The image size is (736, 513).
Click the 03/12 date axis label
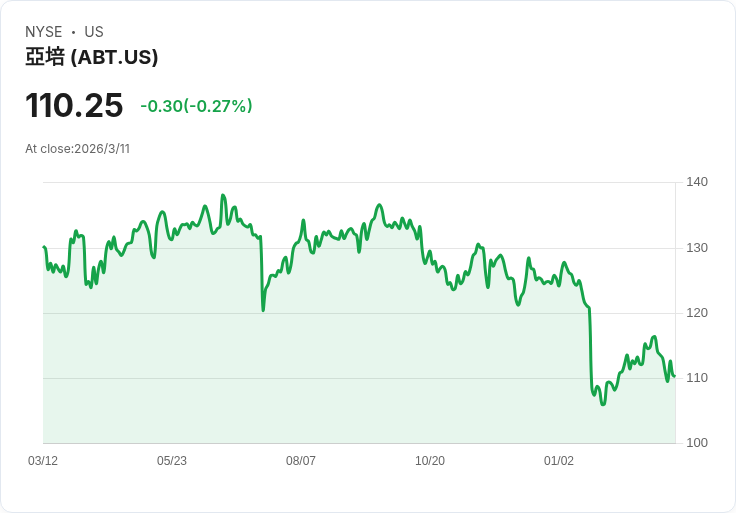[43, 461]
